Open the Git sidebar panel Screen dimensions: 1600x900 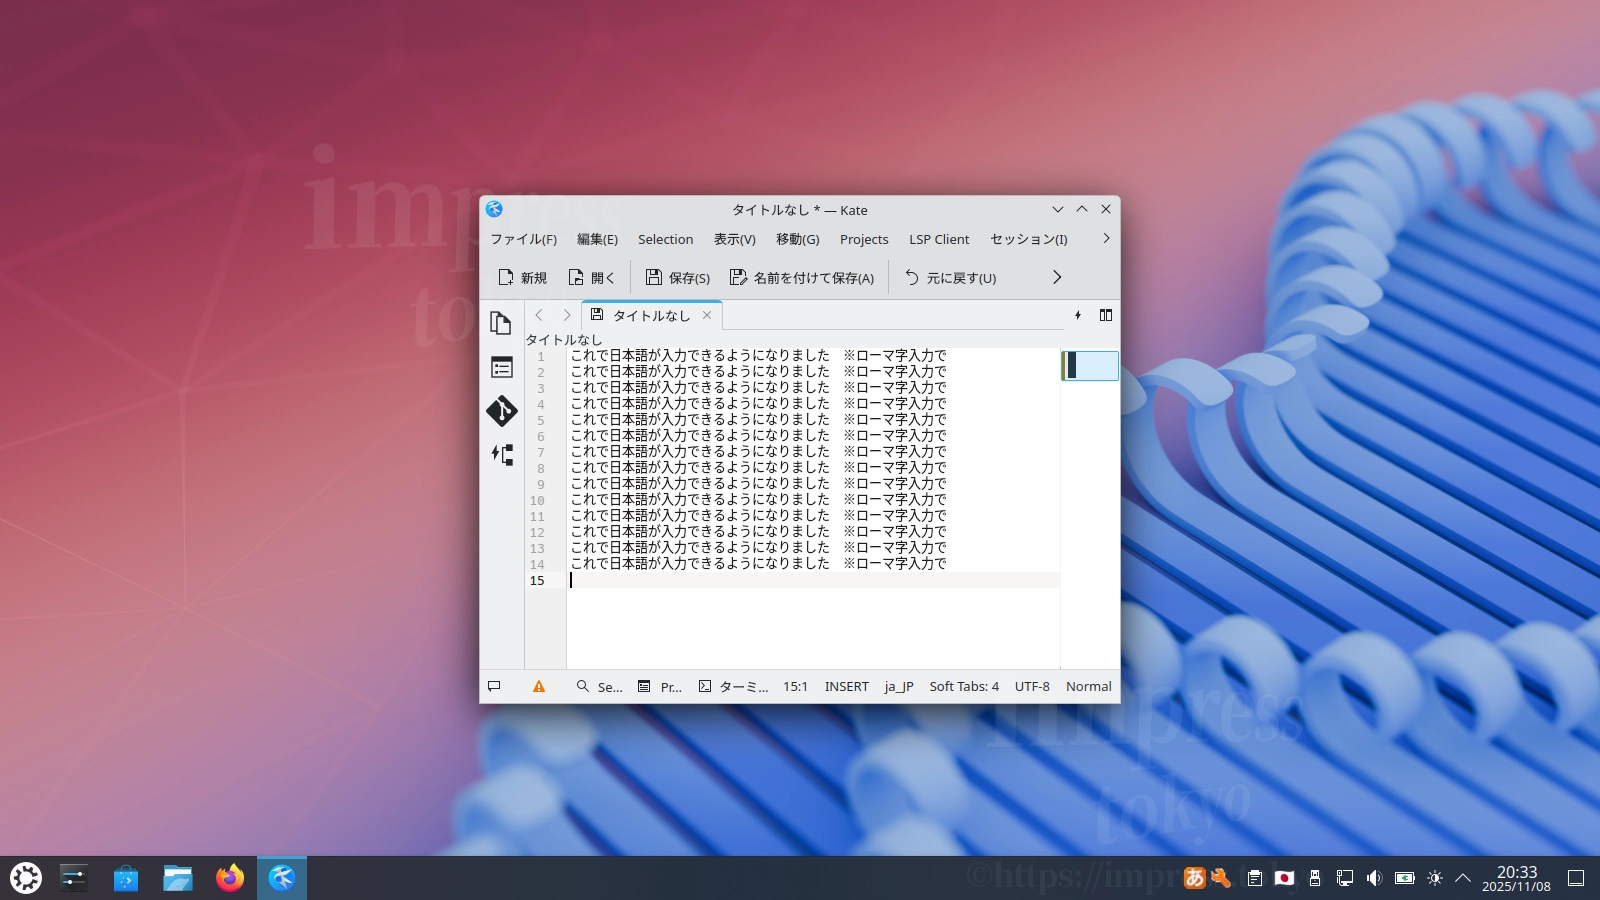click(501, 411)
